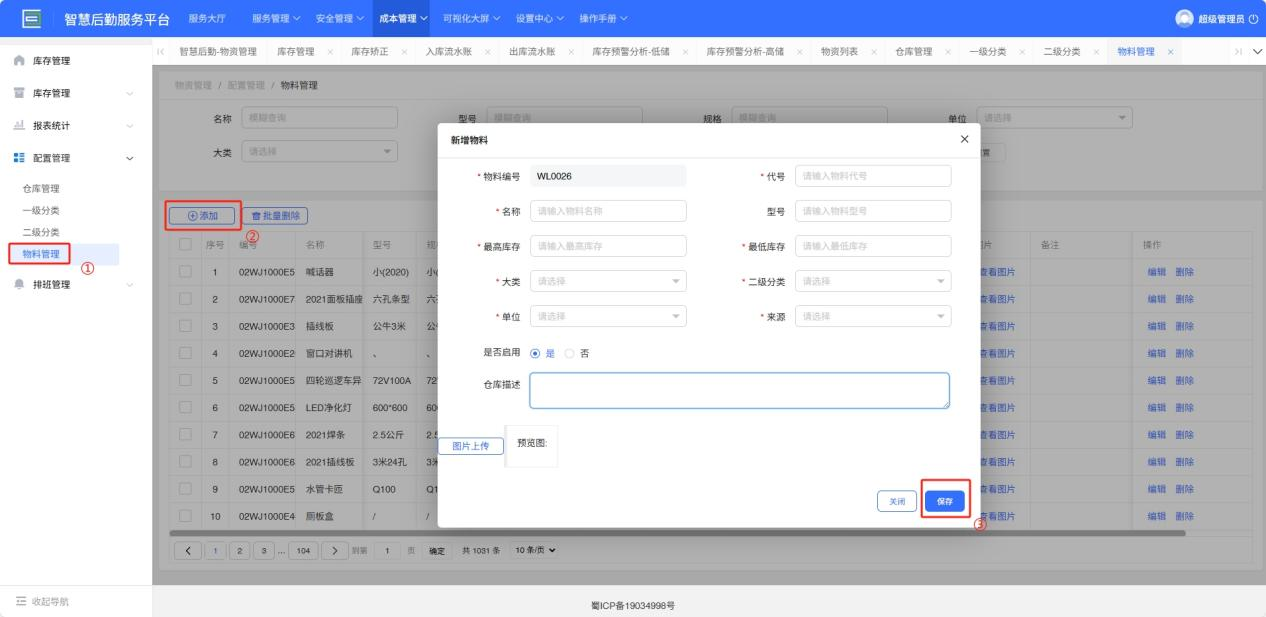Switch to the 入库流水账 tab
Screen dimensions: 1266x617
tap(448, 51)
